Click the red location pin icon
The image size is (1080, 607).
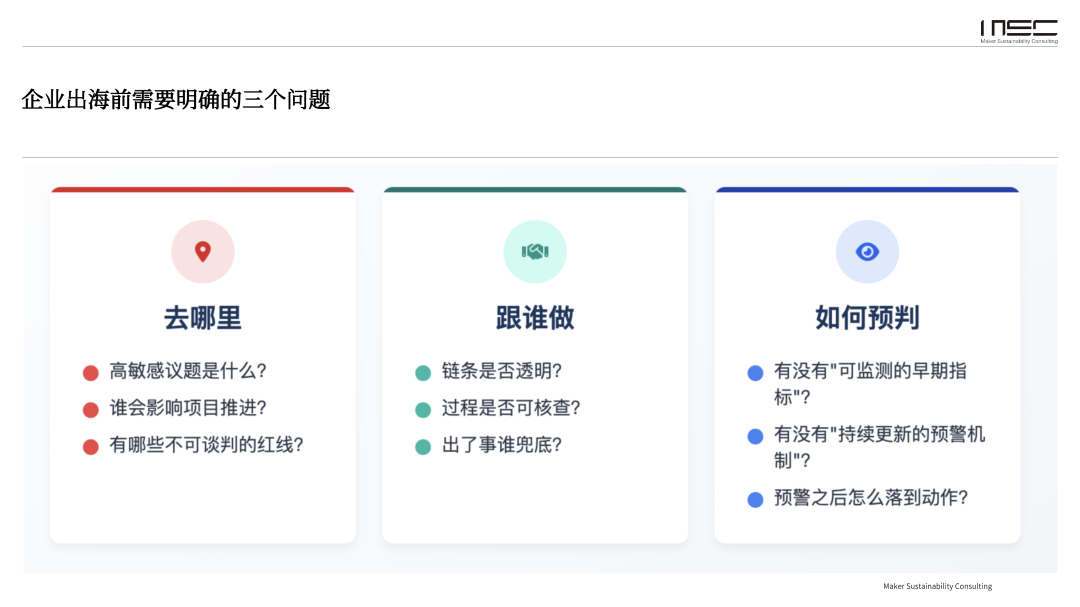pos(203,252)
